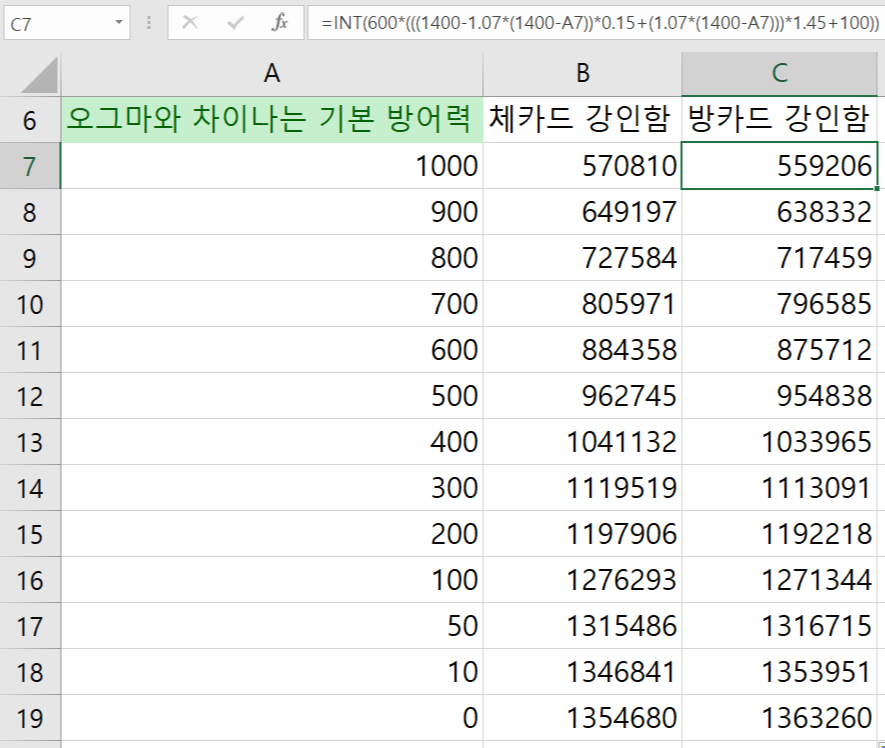
Task: Open the Name Box dropdown arrow
Action: (x=120, y=22)
